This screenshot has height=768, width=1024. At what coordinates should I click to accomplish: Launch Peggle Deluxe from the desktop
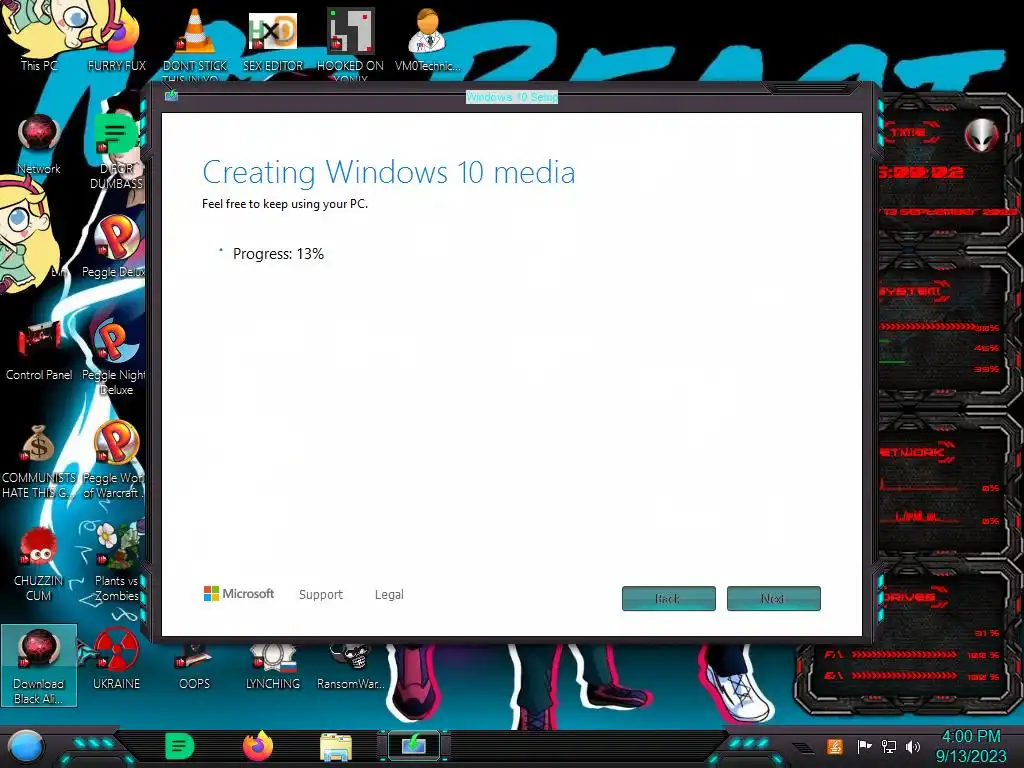point(115,247)
